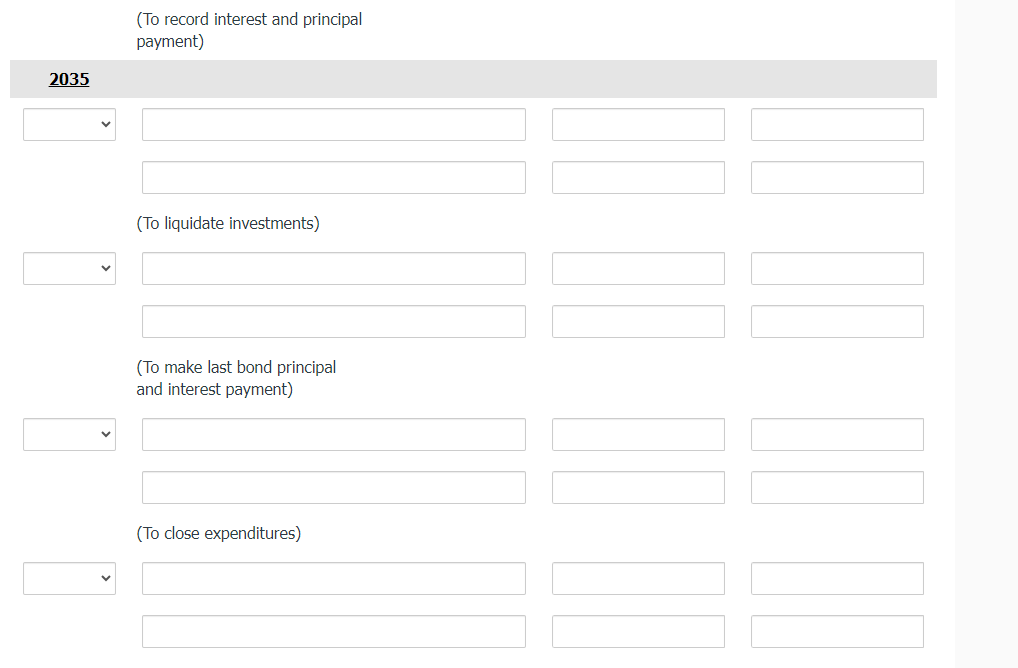Click the second account field of the liquidate investments entry
Viewport: 1018px width, 668px height.
[333, 177]
